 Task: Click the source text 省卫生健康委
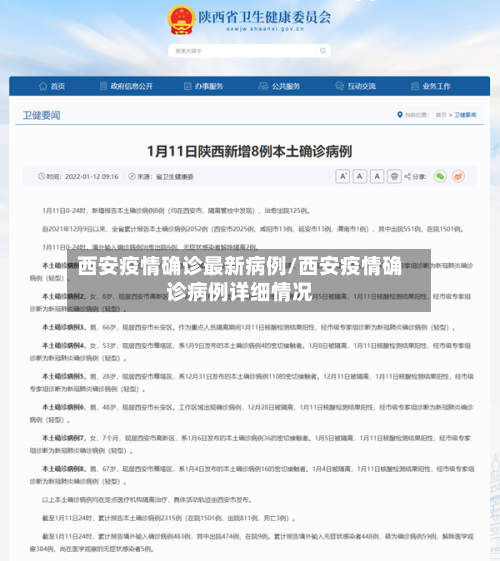[x=175, y=177]
